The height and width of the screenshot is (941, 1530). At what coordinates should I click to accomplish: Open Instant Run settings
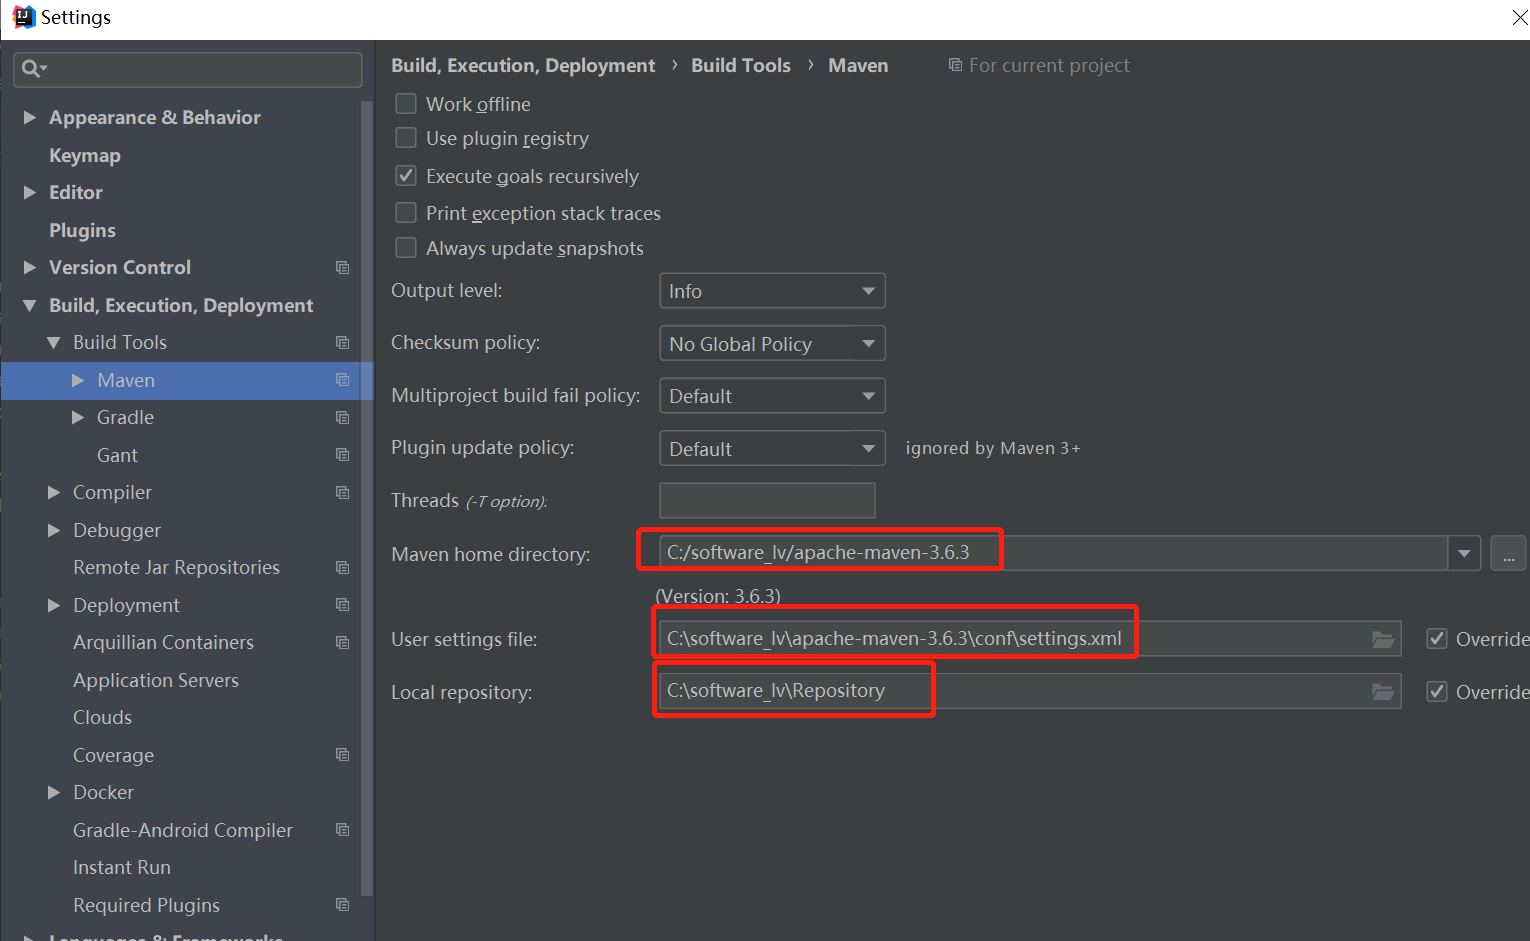pos(122,867)
